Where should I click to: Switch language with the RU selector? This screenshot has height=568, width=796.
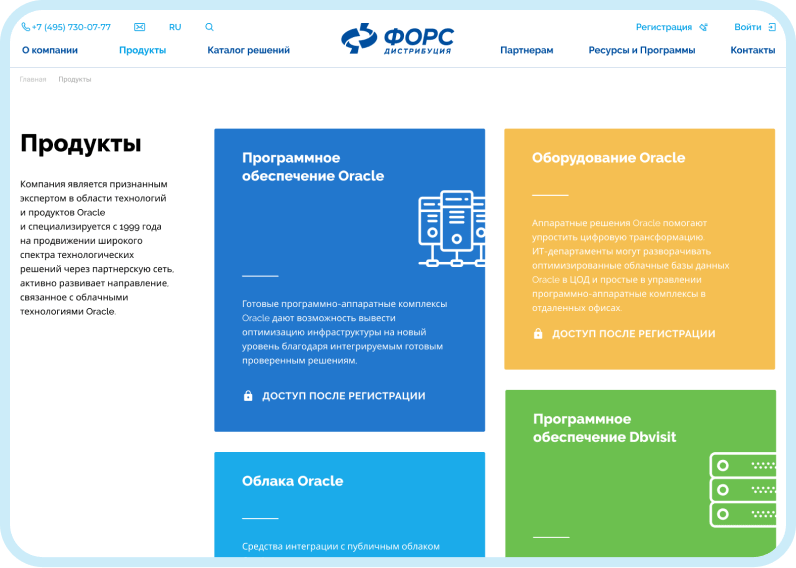pyautogui.click(x=175, y=27)
